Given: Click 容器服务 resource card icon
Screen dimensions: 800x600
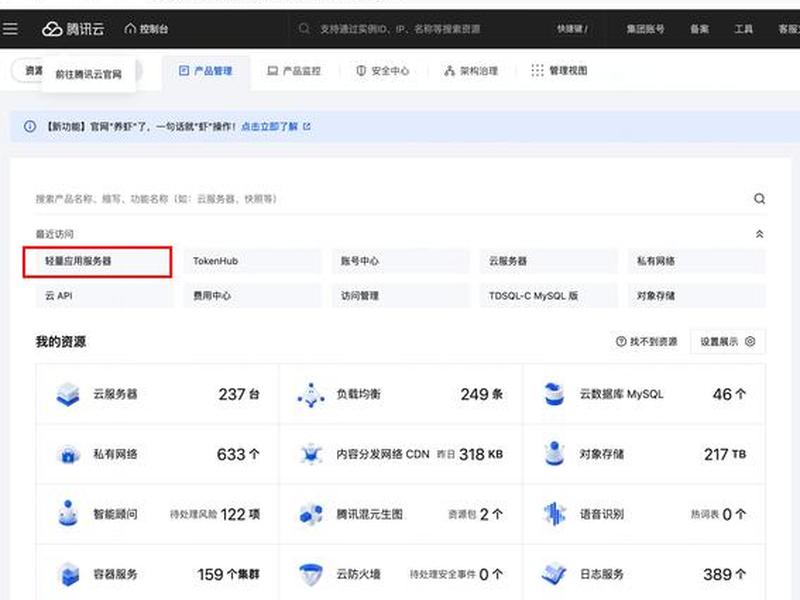Looking at the screenshot, I should [x=68, y=574].
